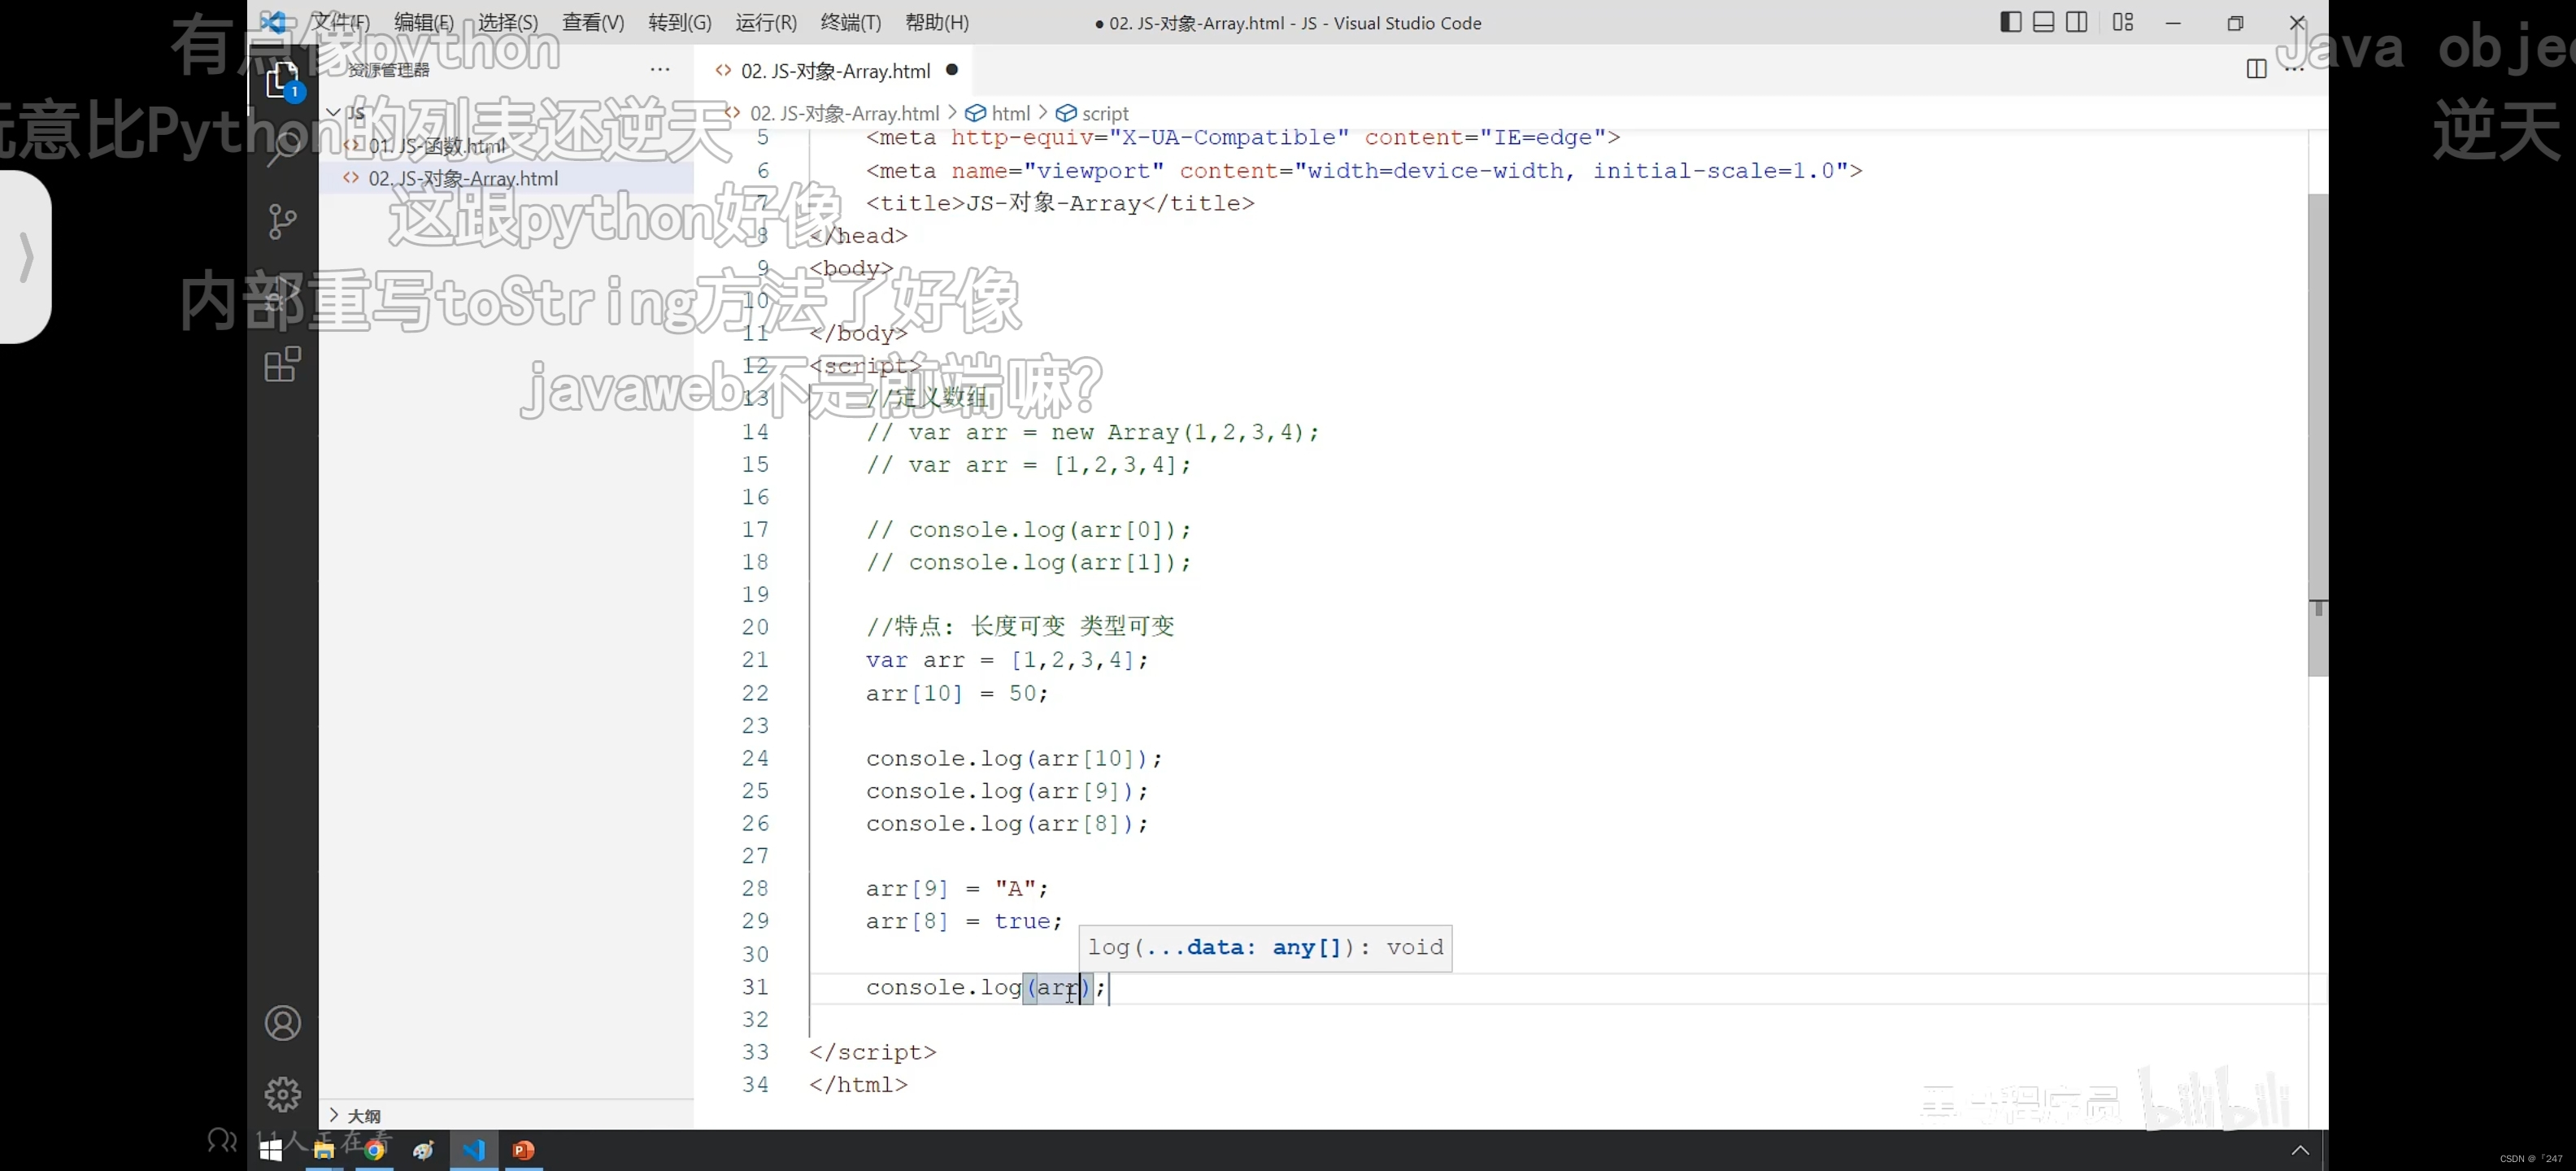Viewport: 2576px width, 1171px height.
Task: Click the log signature hint tooltip
Action: click(x=1265, y=947)
